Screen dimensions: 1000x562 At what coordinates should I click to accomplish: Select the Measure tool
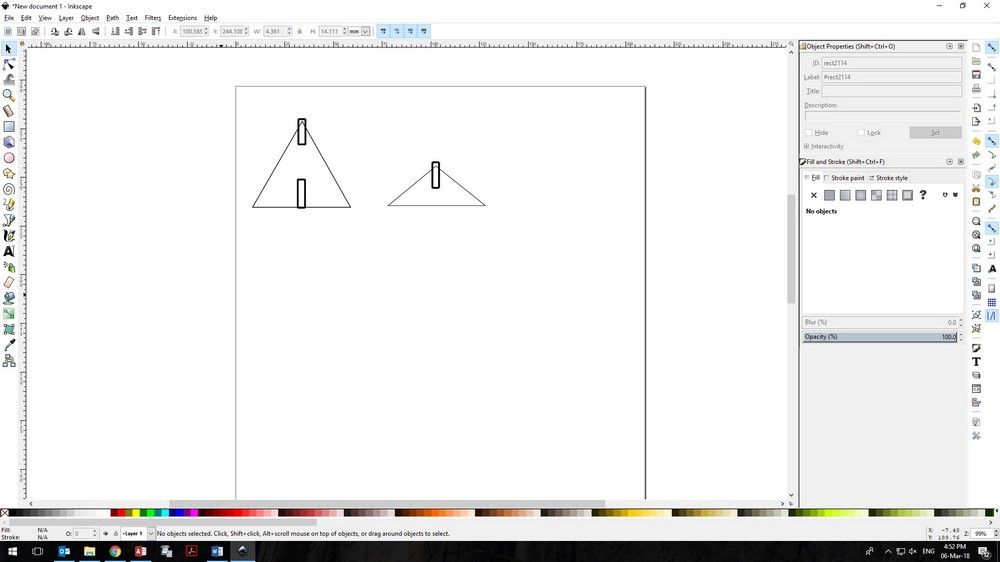(9, 111)
